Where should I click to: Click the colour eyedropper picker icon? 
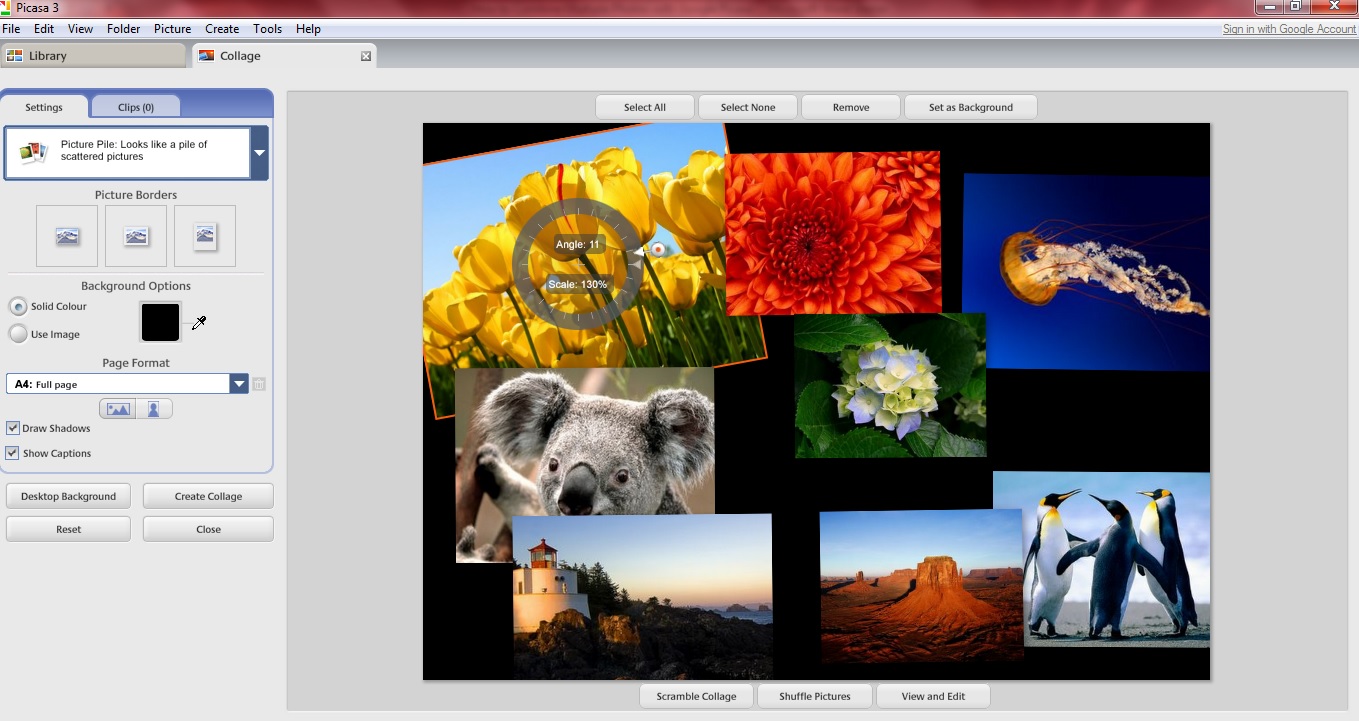[199, 323]
